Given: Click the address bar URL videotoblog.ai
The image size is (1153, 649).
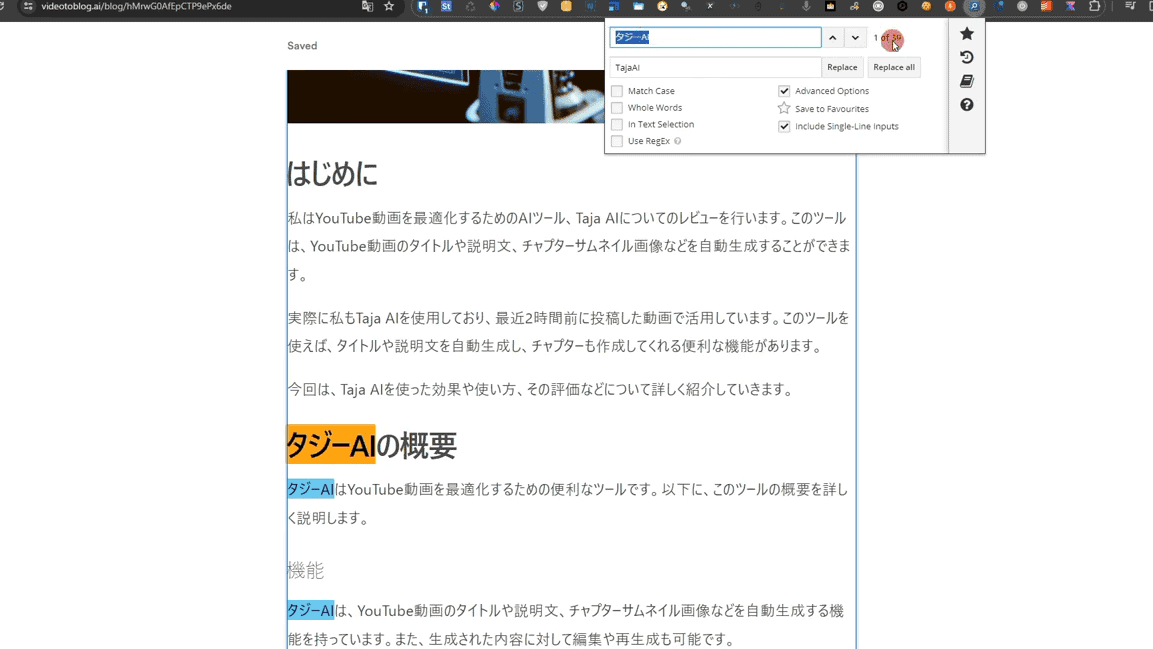Looking at the screenshot, I should [x=136, y=6].
